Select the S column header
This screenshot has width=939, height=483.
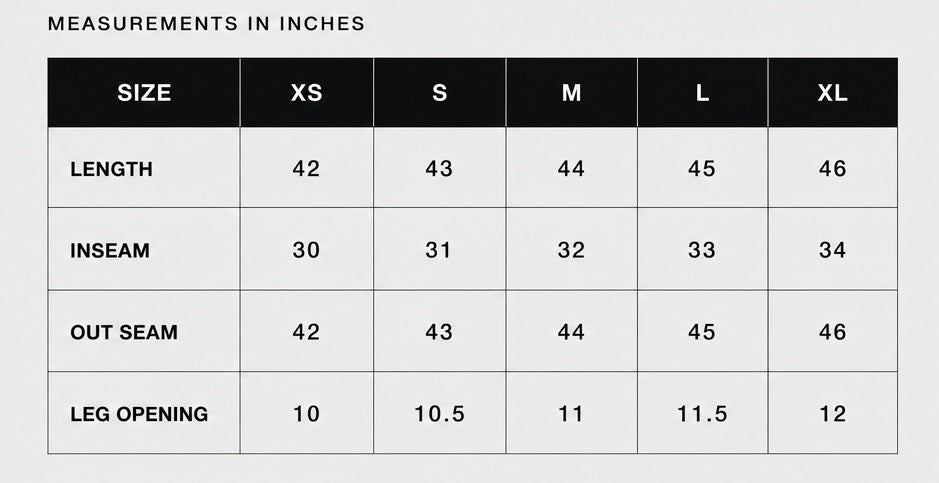[x=440, y=93]
